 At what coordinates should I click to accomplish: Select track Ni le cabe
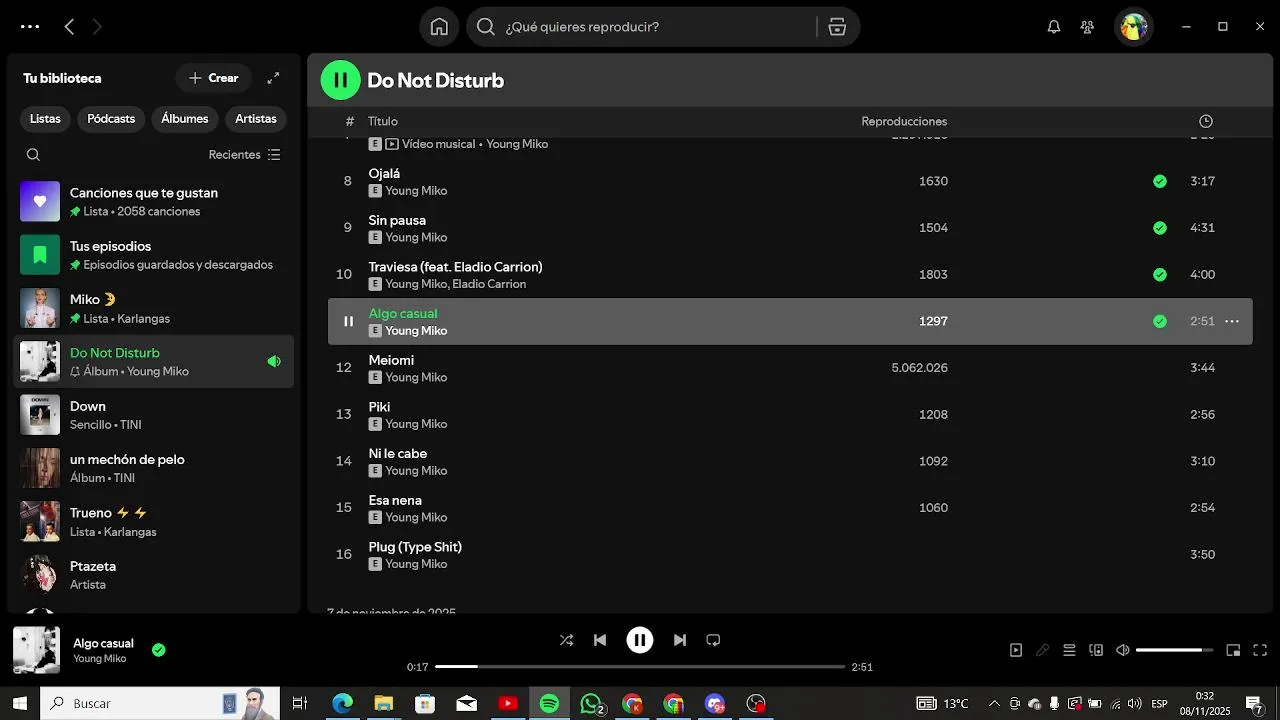click(790, 461)
